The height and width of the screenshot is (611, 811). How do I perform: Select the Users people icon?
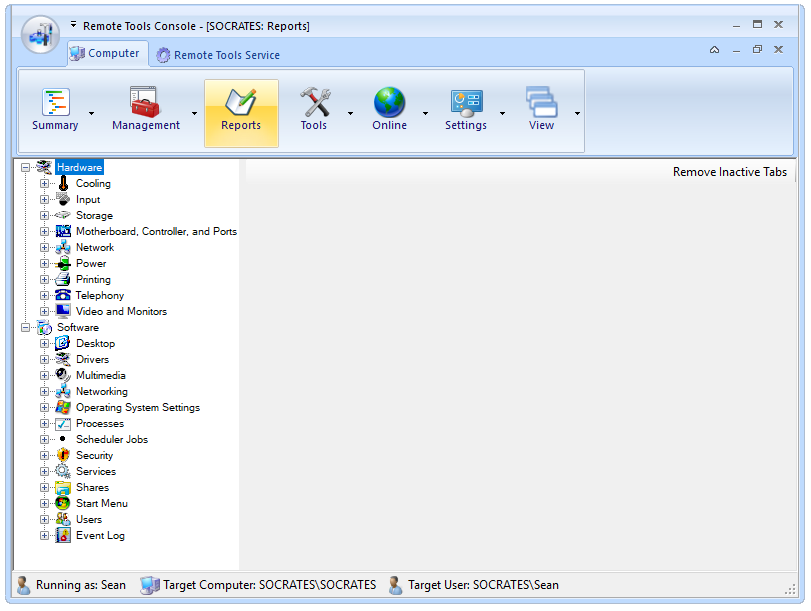pyautogui.click(x=63, y=519)
